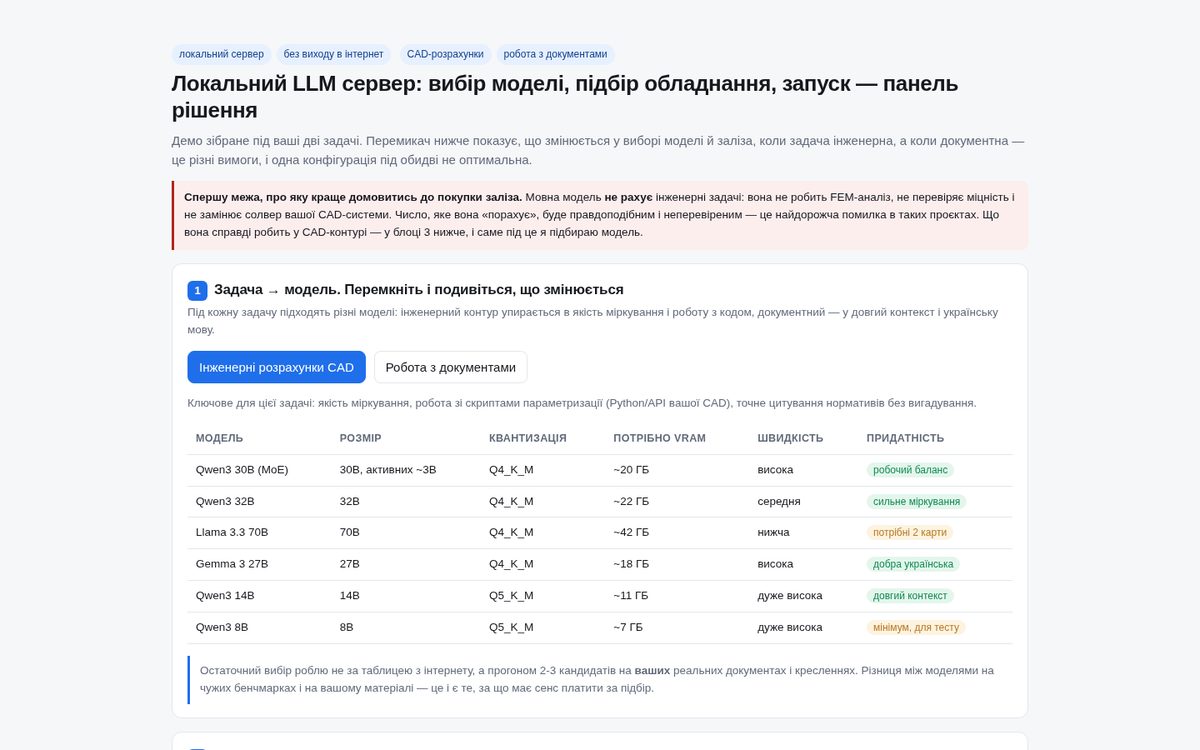Click the blue step number 1 badge
Image resolution: width=1200 pixels, height=750 pixels.
click(197, 291)
